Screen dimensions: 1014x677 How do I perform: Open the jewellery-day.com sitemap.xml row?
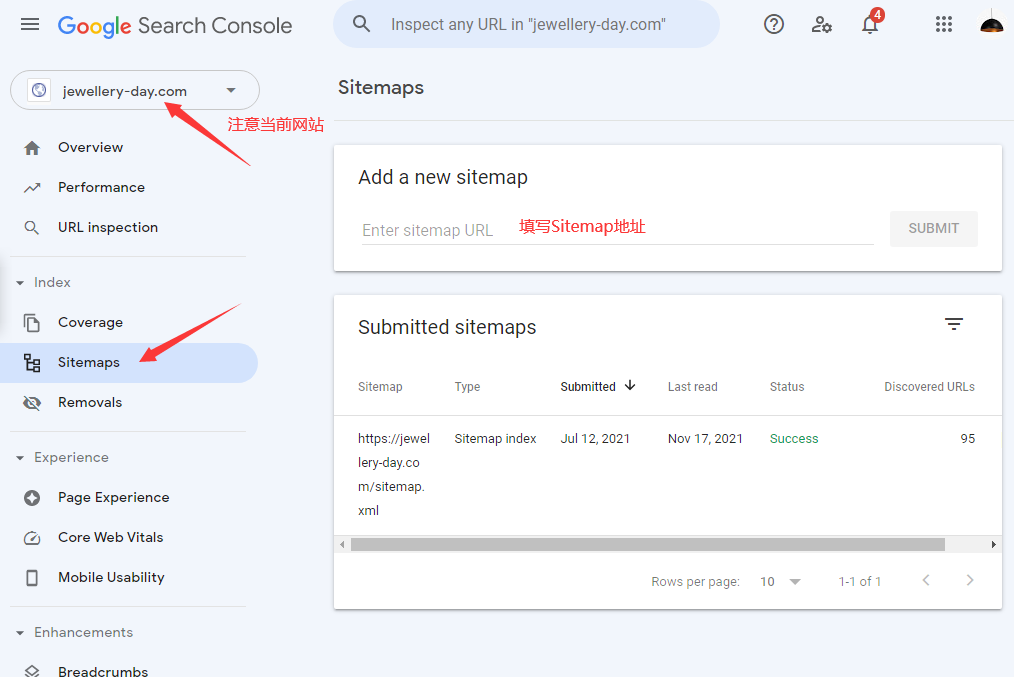(667, 475)
